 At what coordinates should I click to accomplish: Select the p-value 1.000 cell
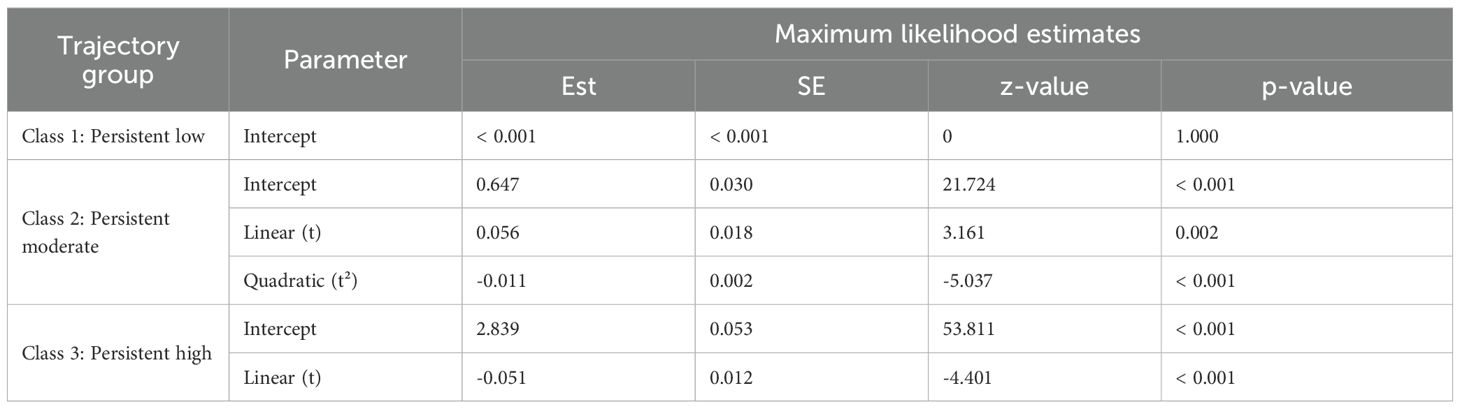[x=1198, y=137]
